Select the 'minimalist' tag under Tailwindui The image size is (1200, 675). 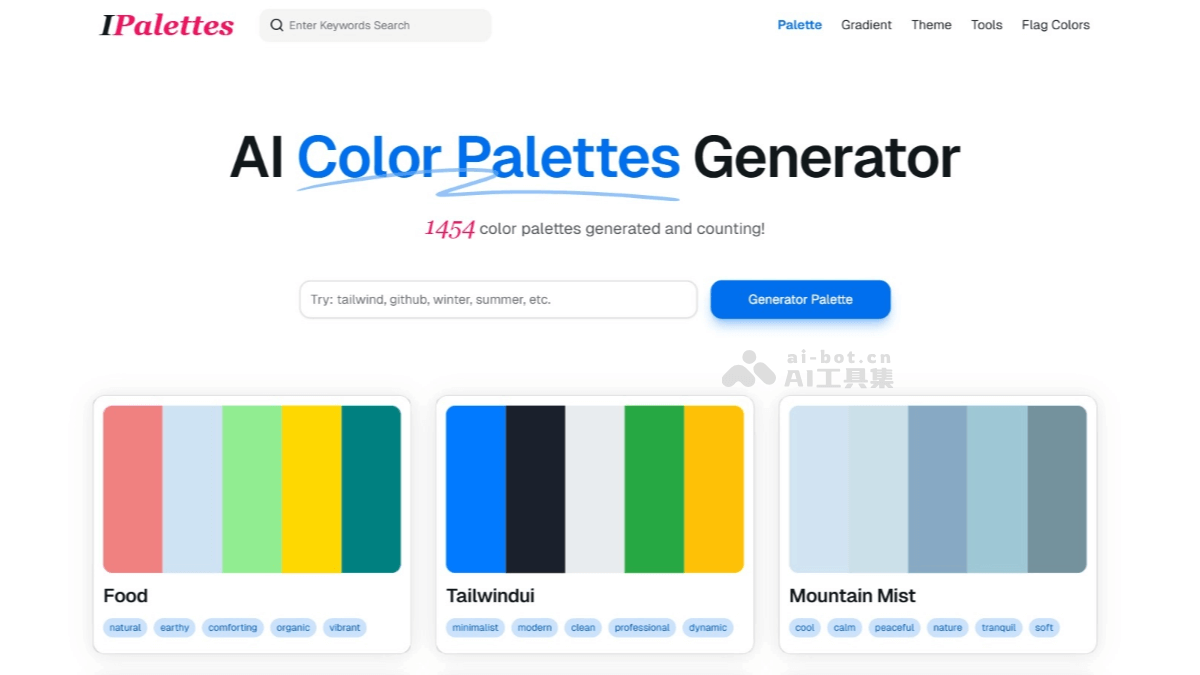475,627
